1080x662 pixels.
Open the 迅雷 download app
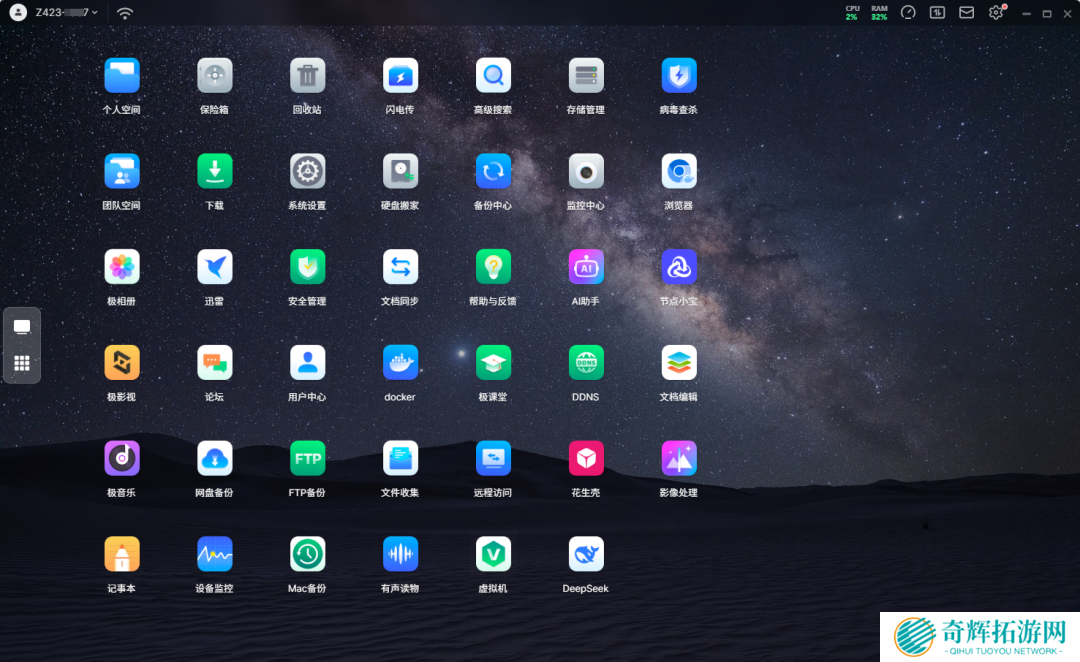click(x=214, y=267)
